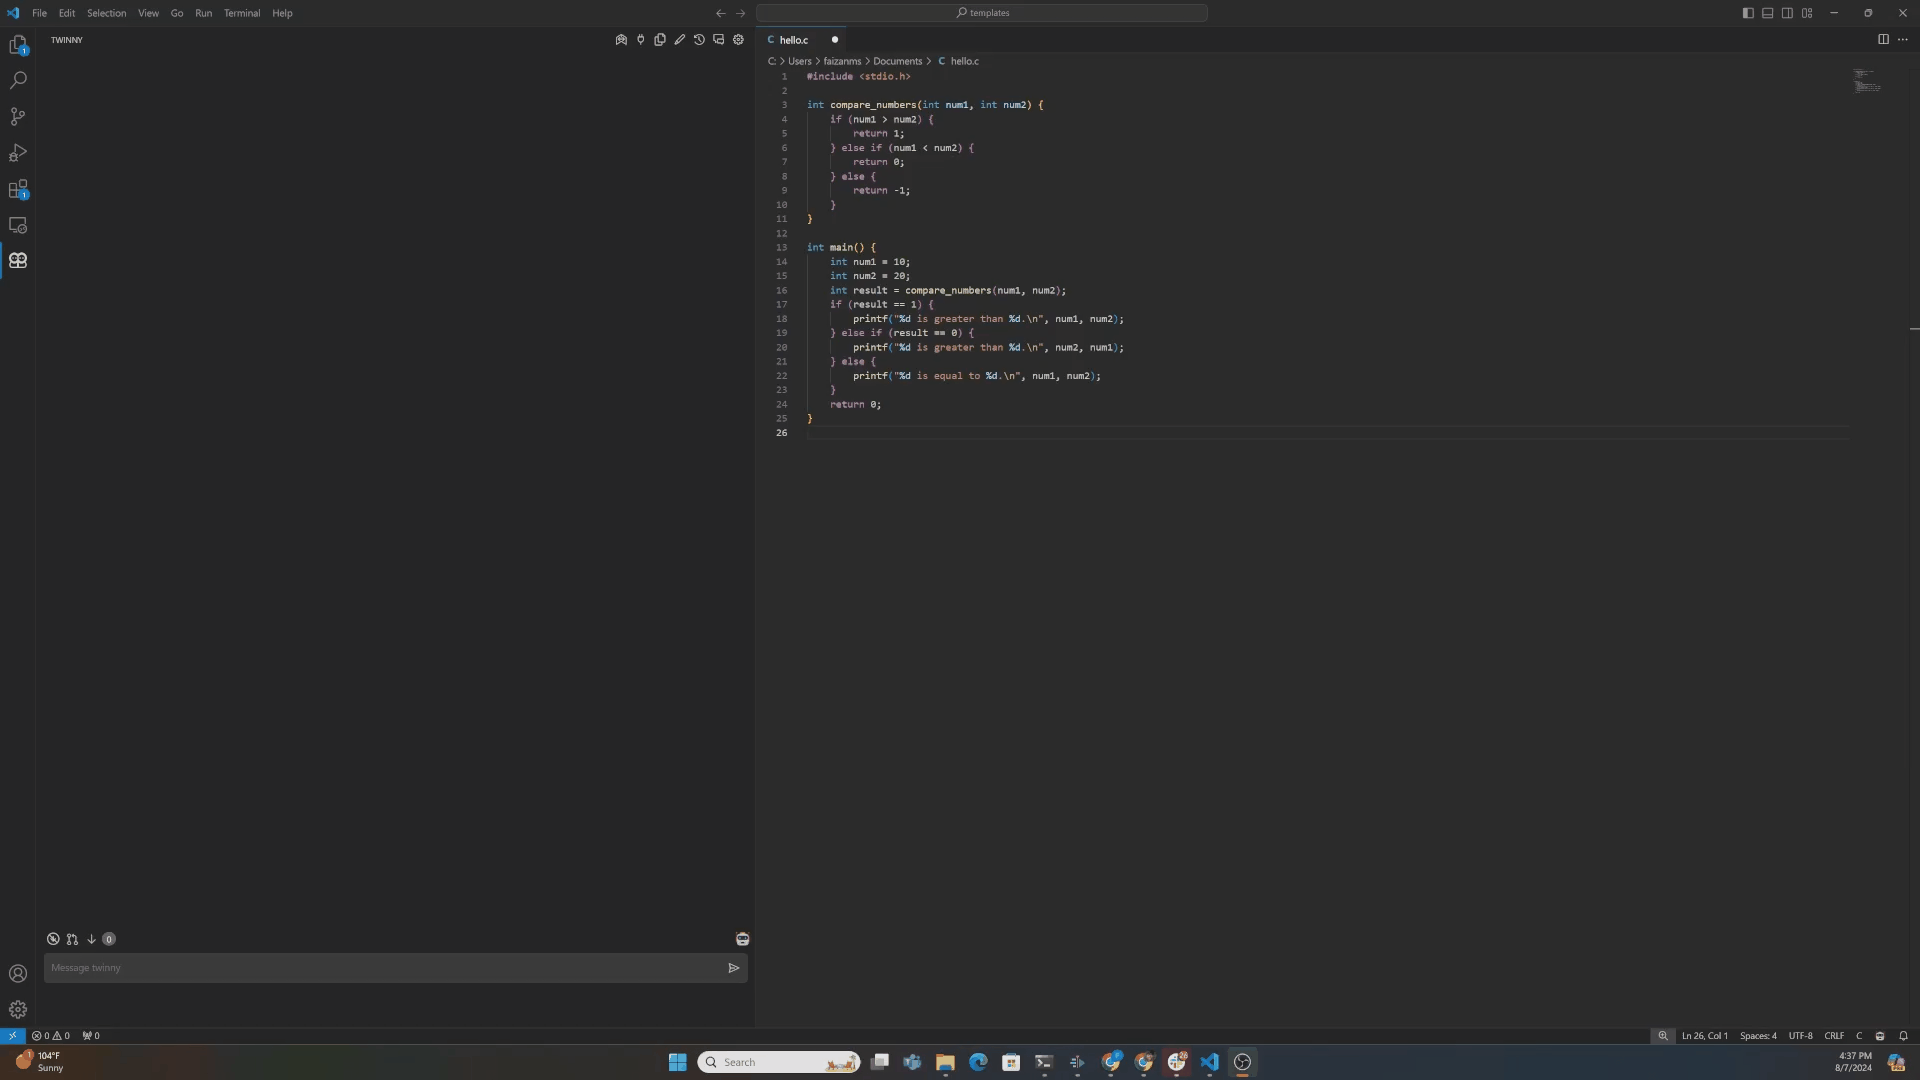Viewport: 1920px width, 1080px height.
Task: Go back with the navigation arrow
Action: pos(720,13)
